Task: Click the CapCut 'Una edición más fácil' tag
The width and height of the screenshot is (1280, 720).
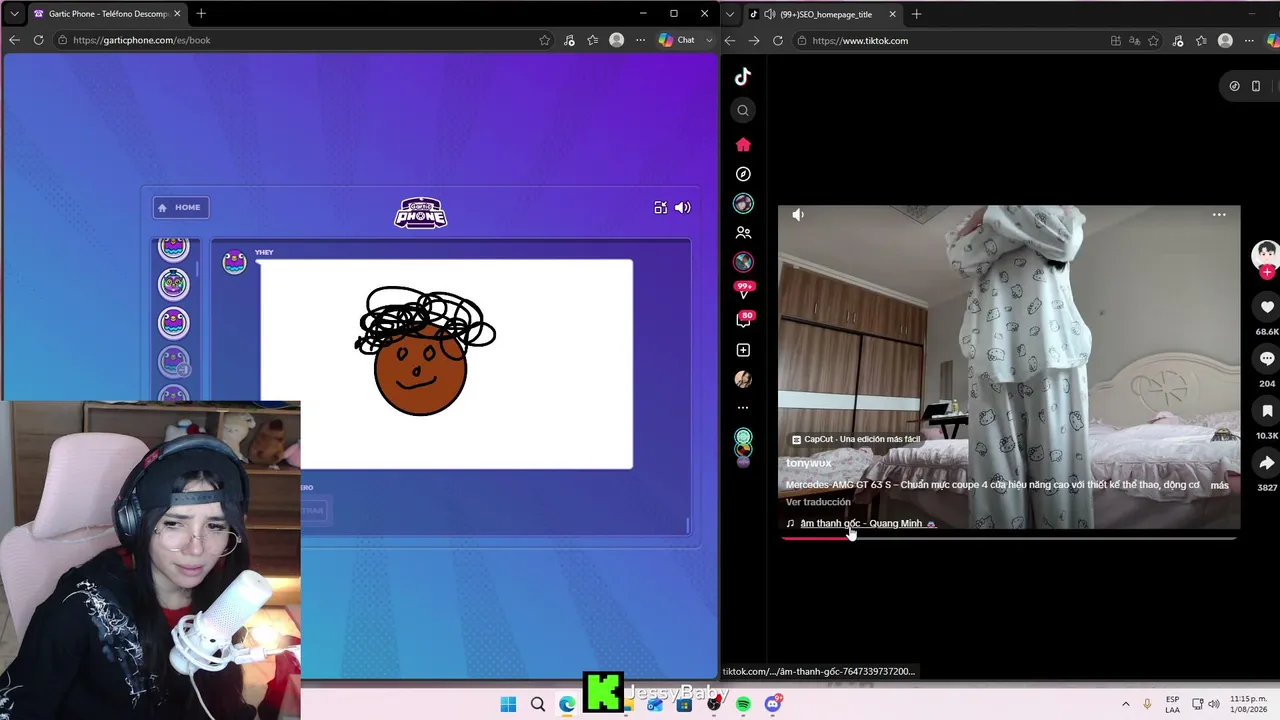Action: (x=856, y=439)
